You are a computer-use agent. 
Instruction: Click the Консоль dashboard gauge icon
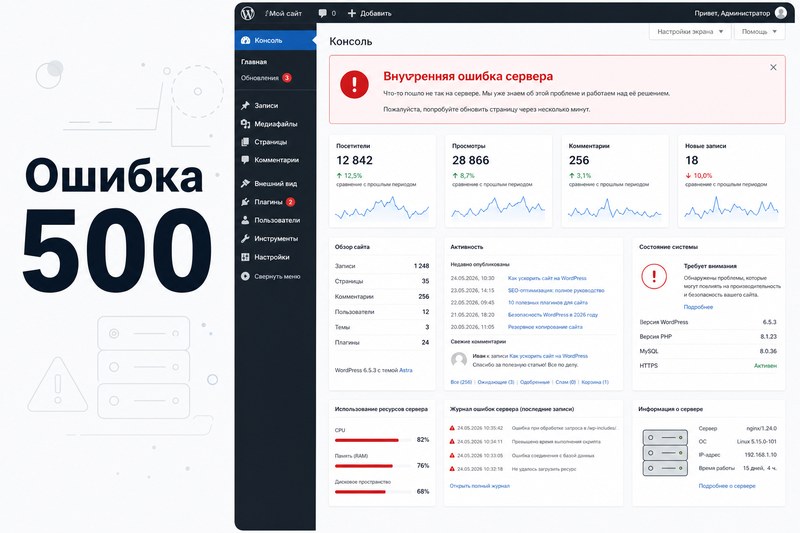(245, 40)
